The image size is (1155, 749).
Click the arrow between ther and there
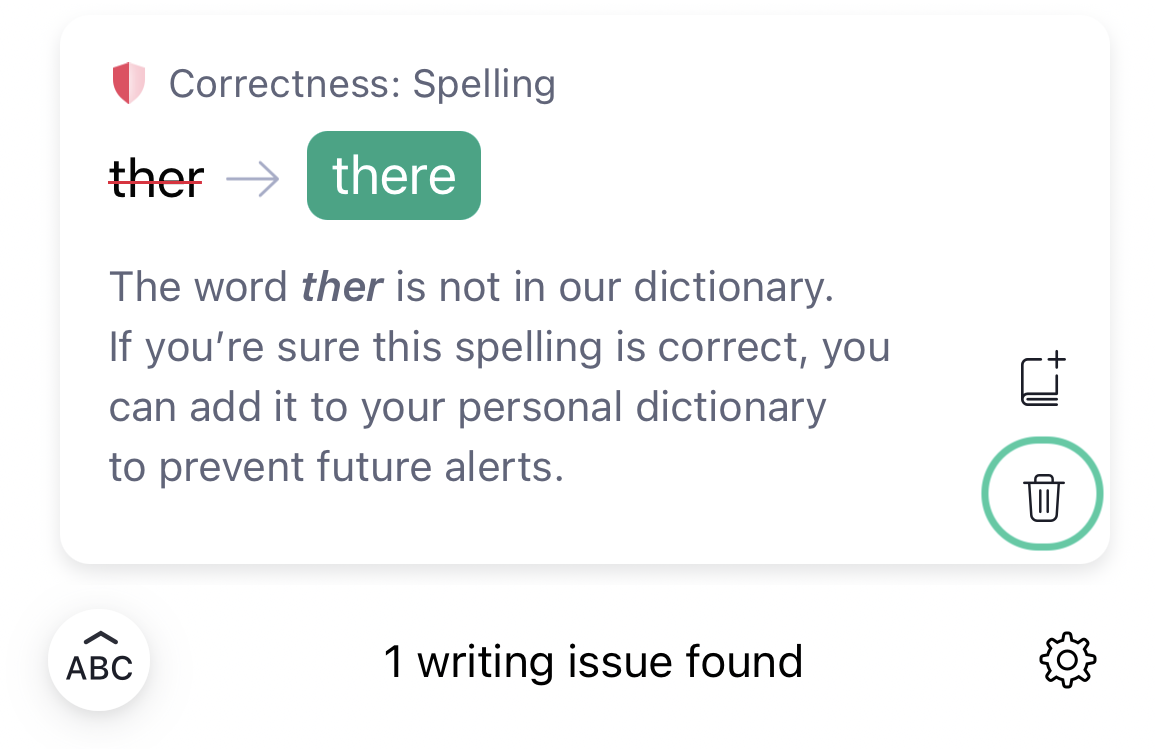[x=253, y=178]
